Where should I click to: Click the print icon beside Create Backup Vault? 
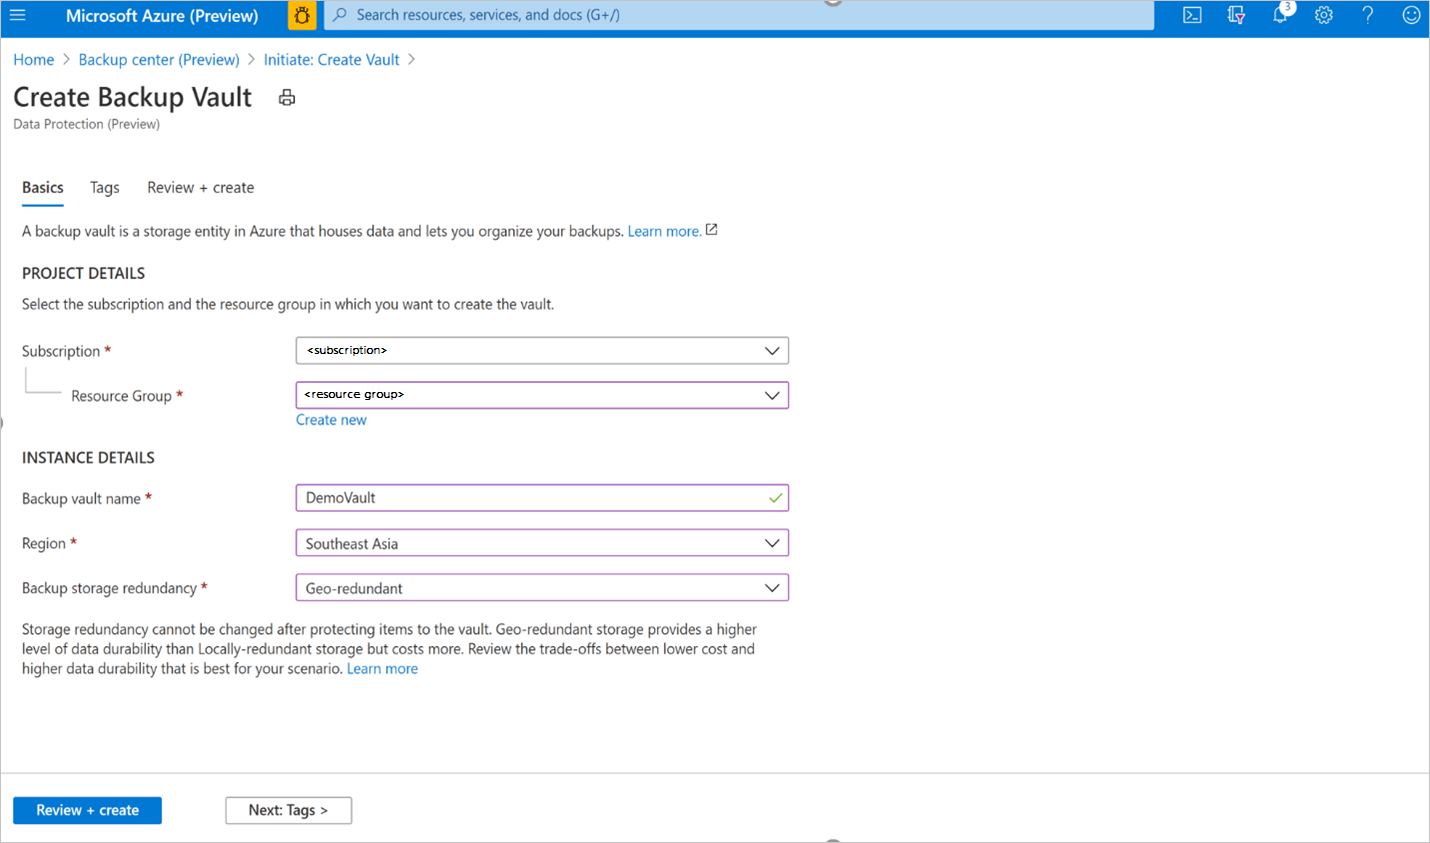pos(287,97)
